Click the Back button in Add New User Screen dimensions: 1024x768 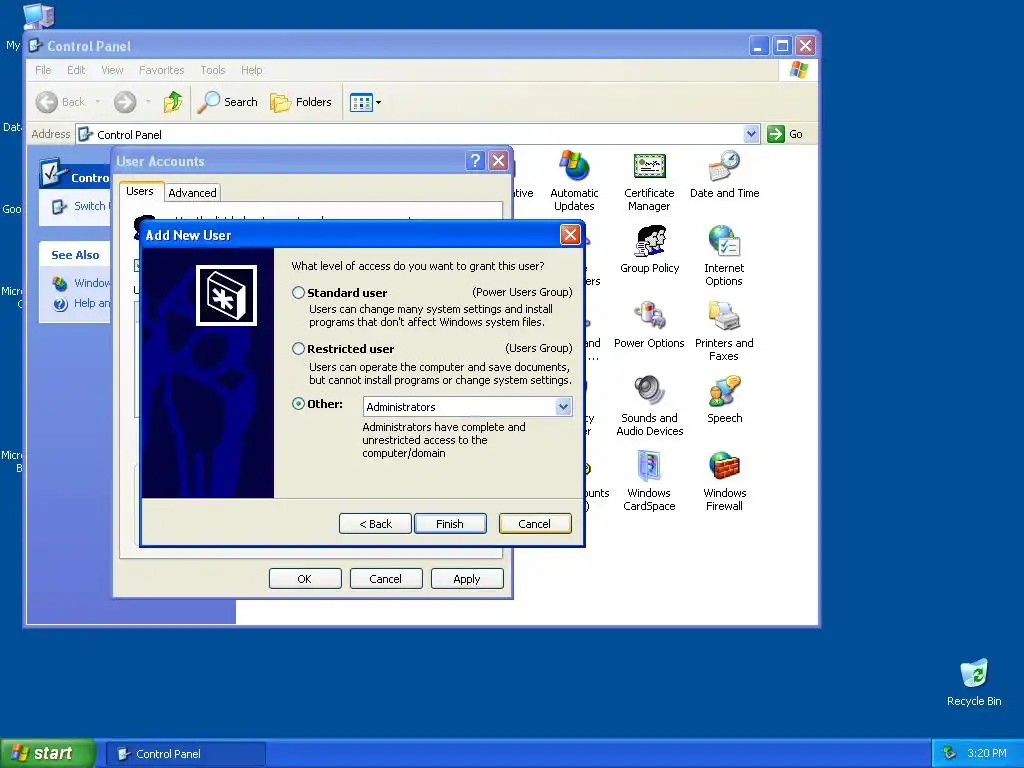(376, 524)
